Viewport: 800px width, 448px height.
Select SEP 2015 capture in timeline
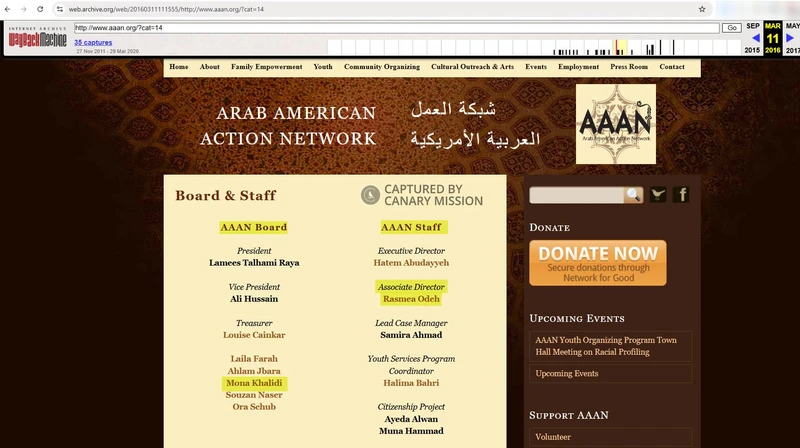point(753,38)
